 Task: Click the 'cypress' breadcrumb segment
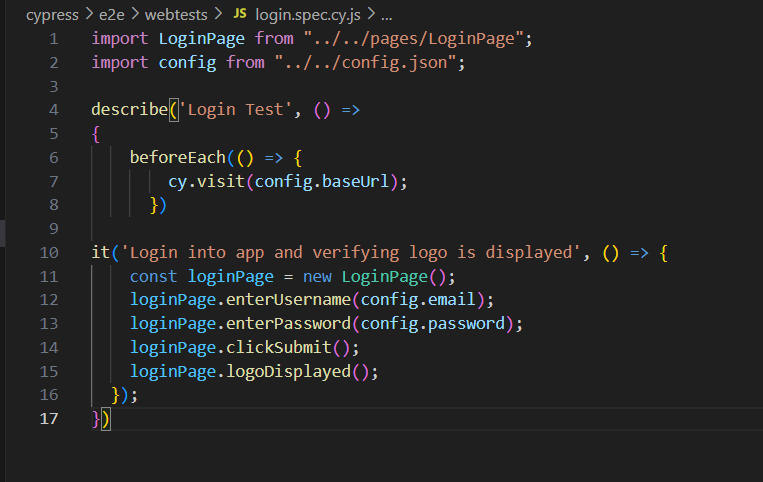coord(52,15)
